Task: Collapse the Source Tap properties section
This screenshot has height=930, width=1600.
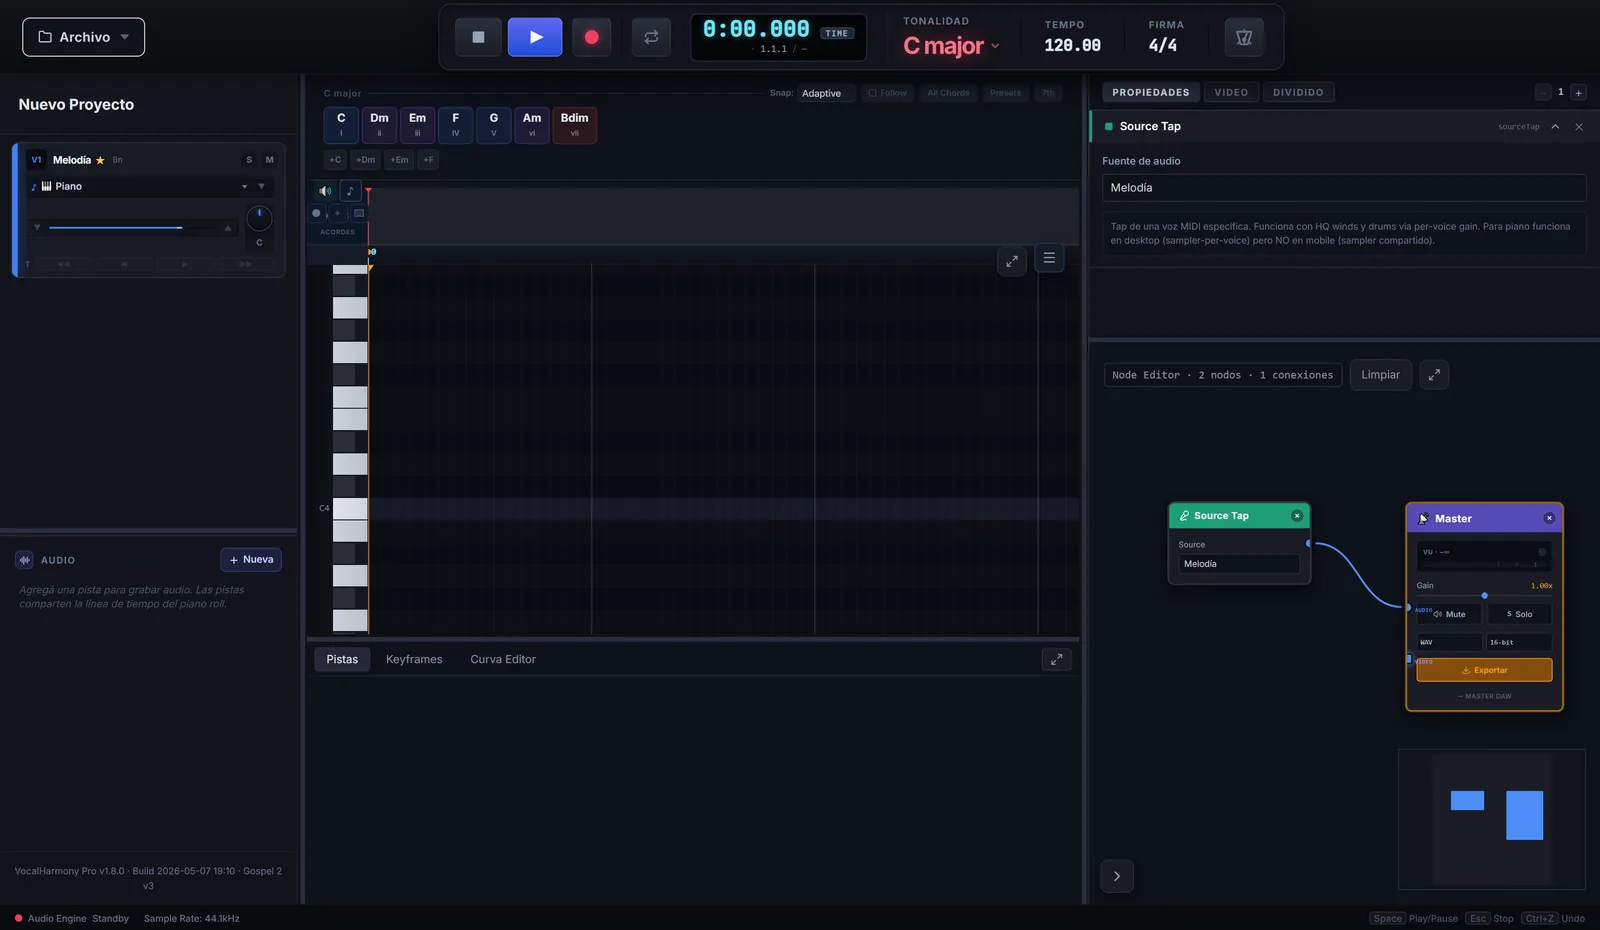Action: (x=1555, y=127)
